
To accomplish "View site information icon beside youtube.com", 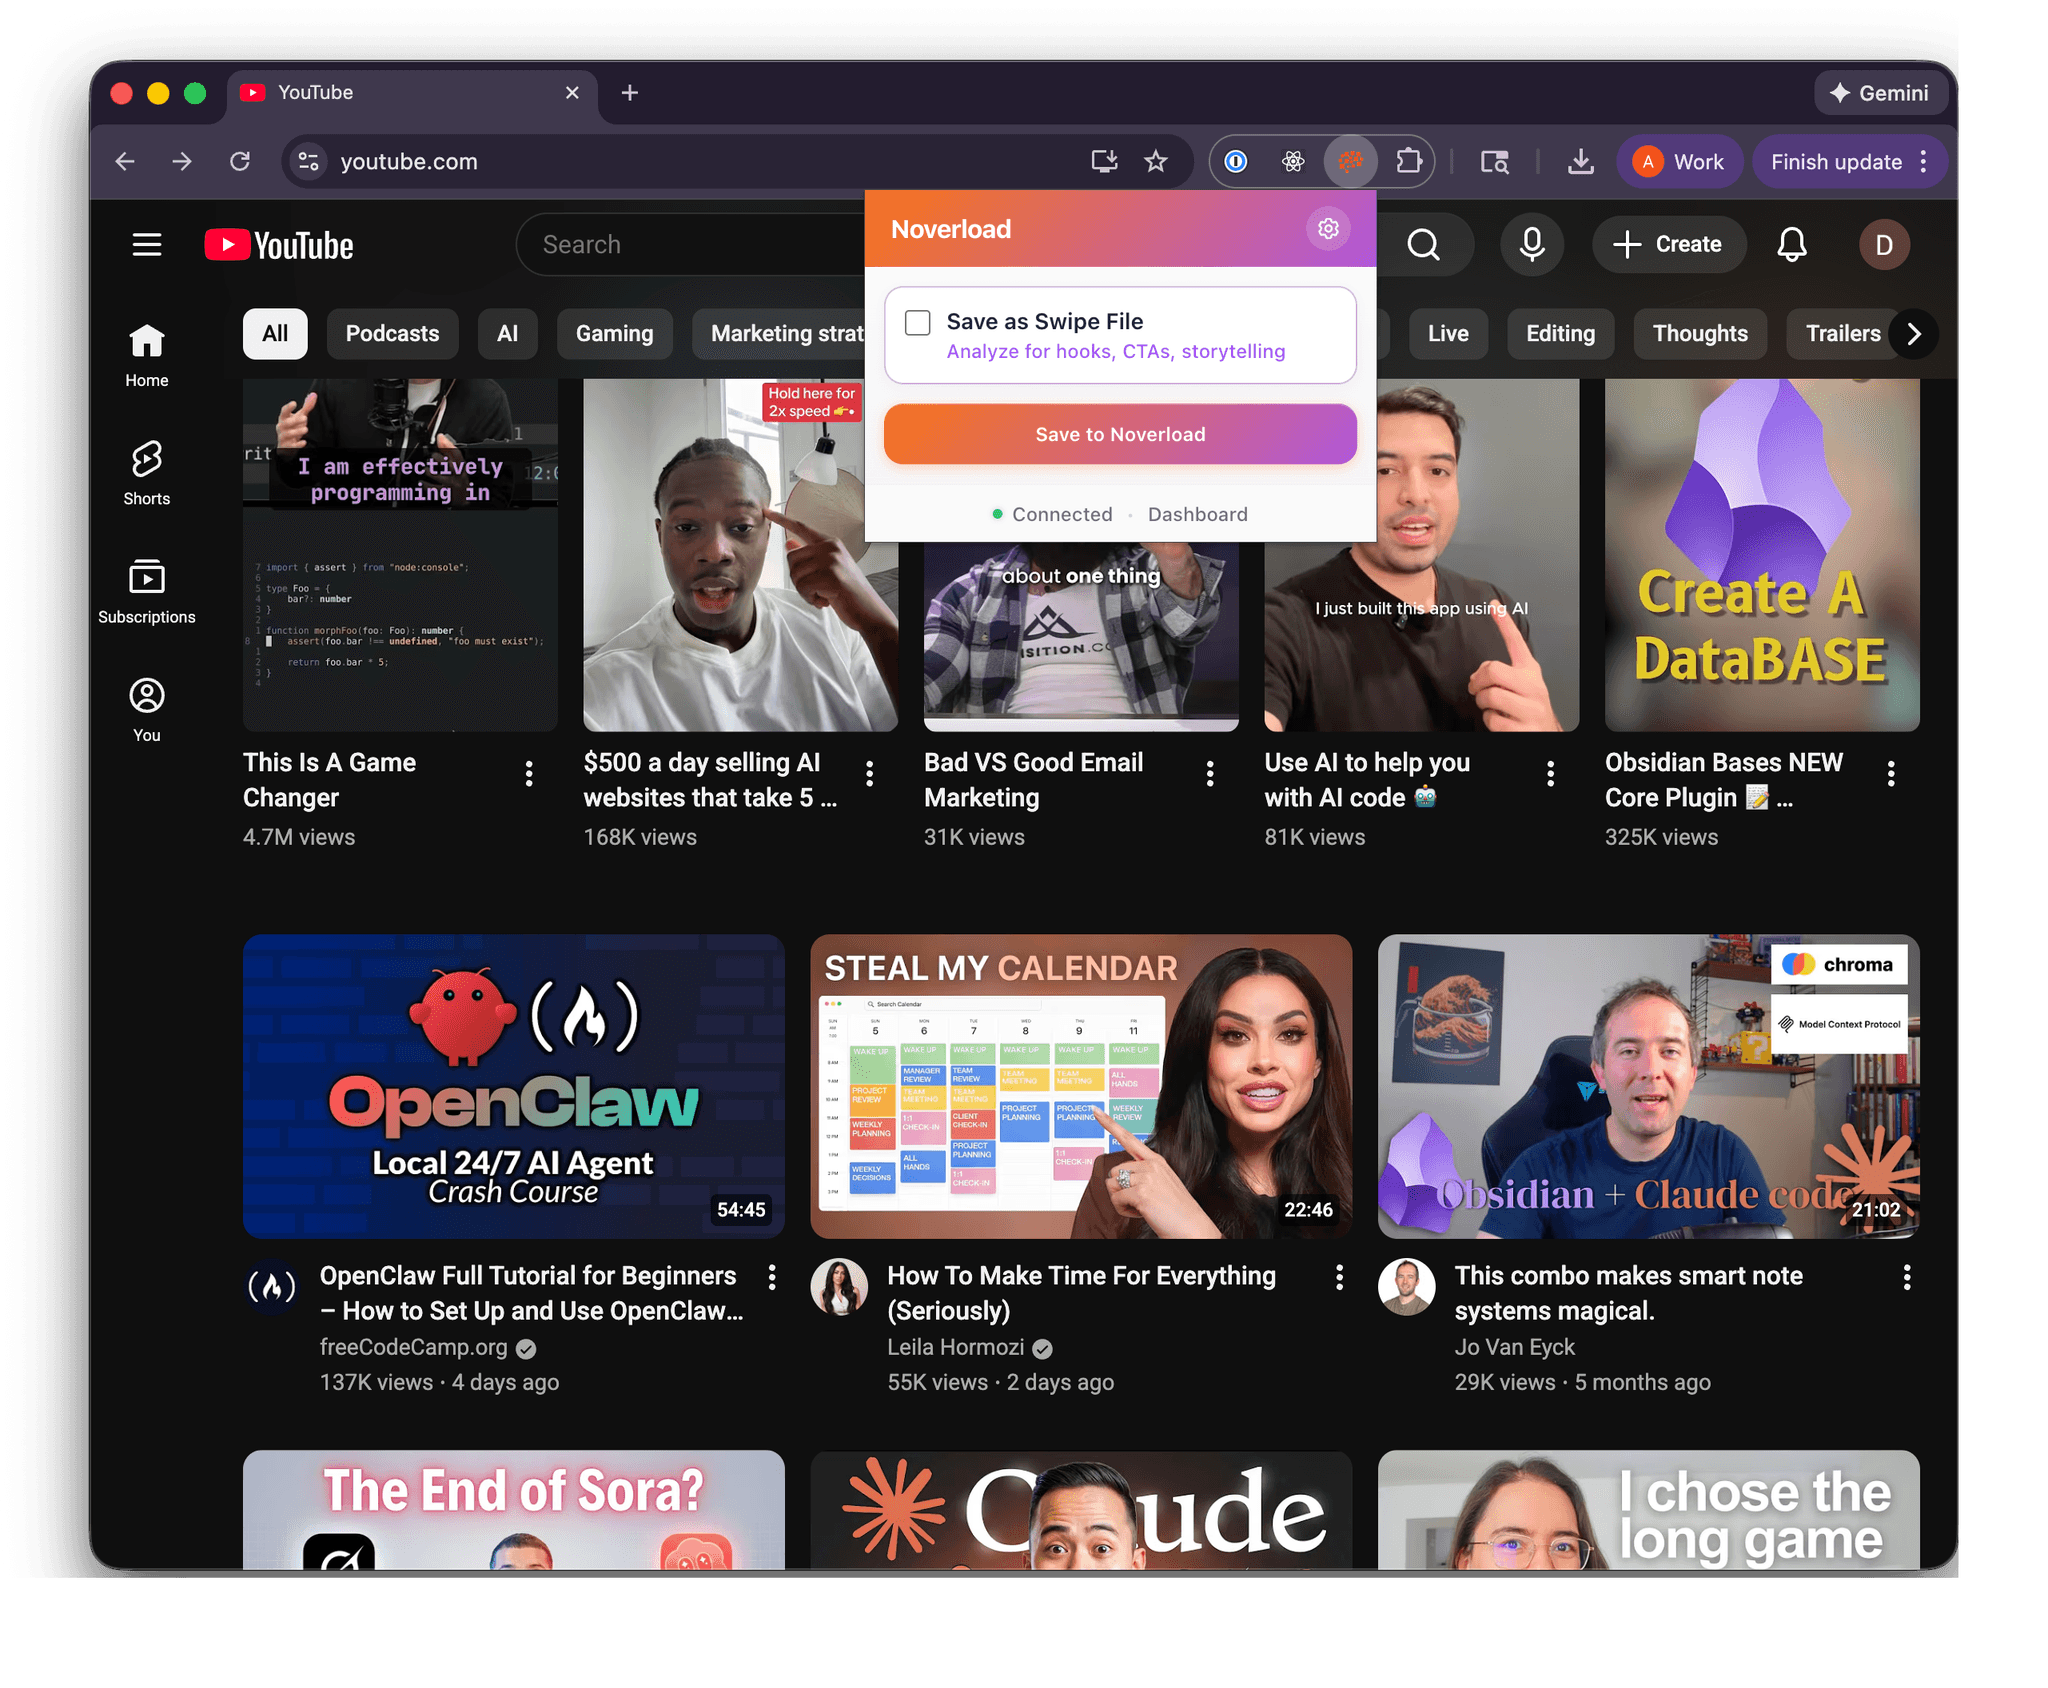I will [x=309, y=161].
